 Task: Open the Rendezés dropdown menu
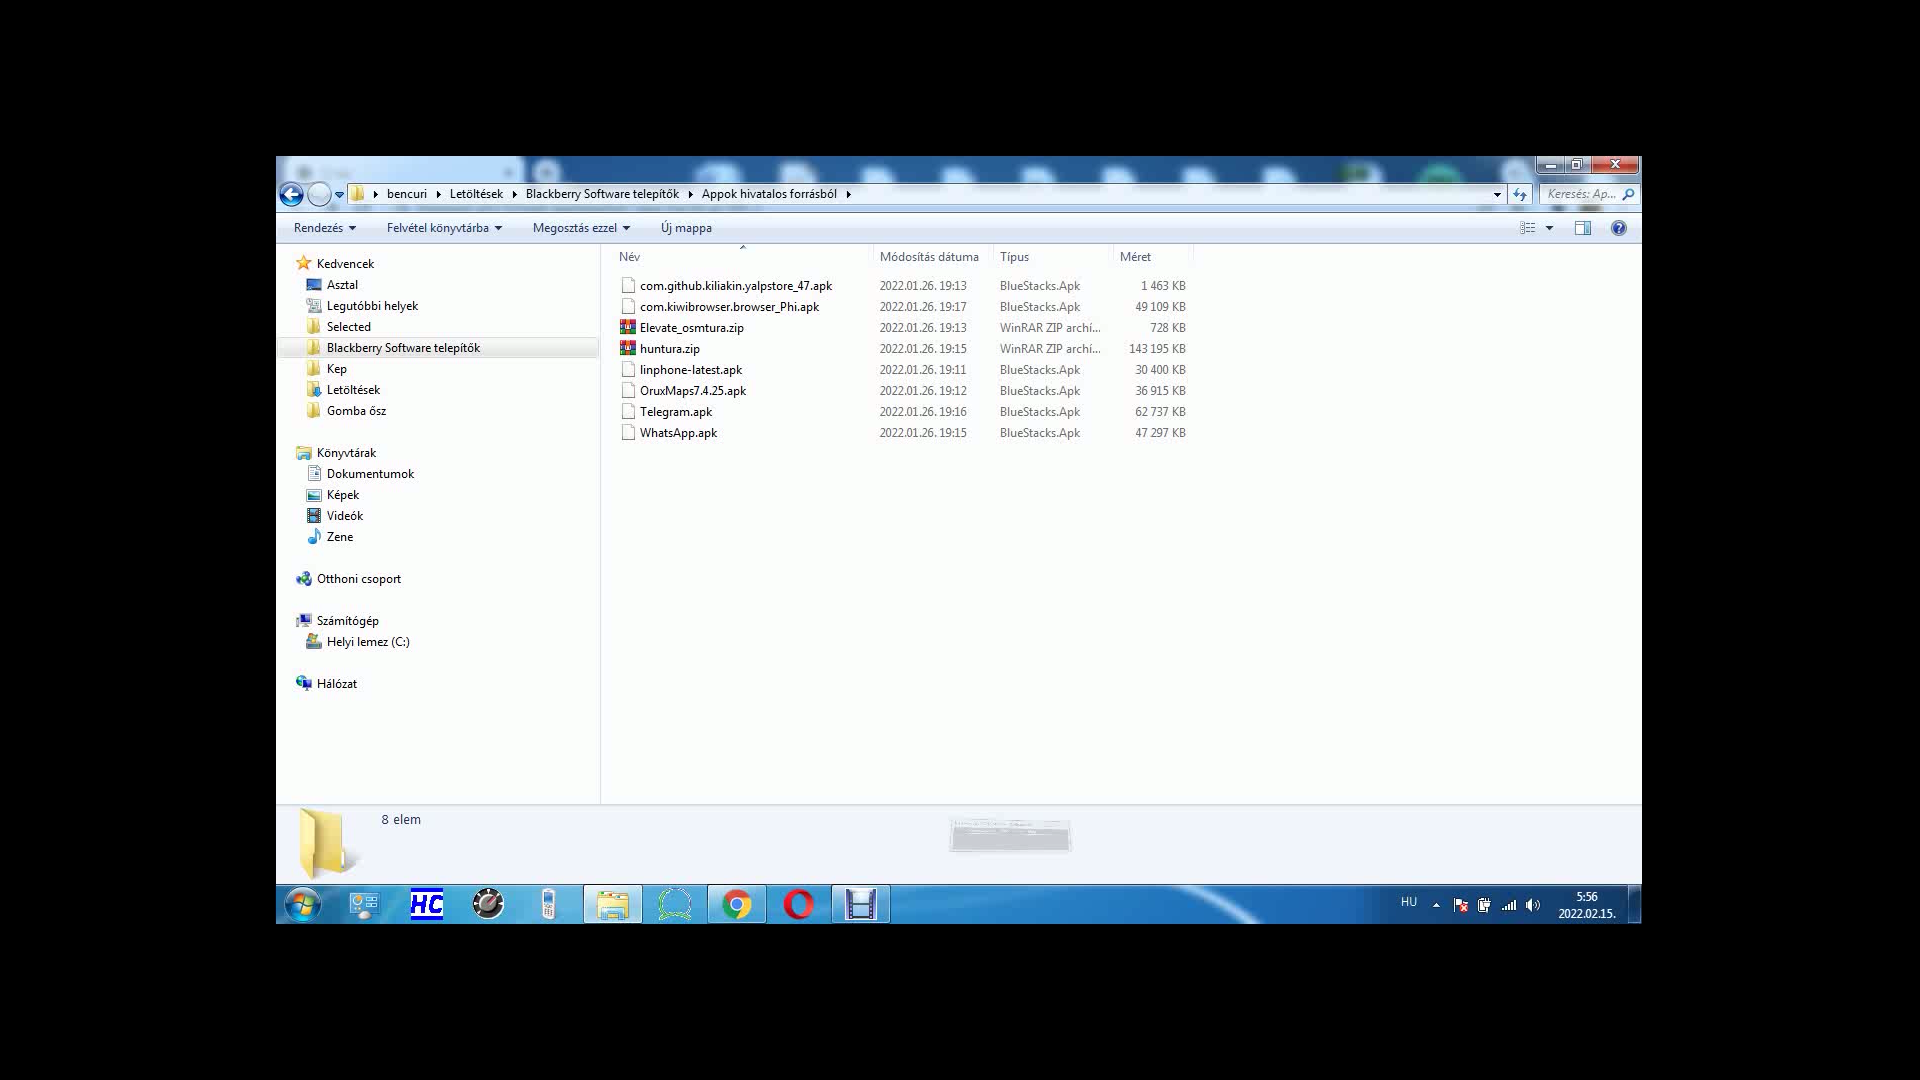tap(324, 228)
